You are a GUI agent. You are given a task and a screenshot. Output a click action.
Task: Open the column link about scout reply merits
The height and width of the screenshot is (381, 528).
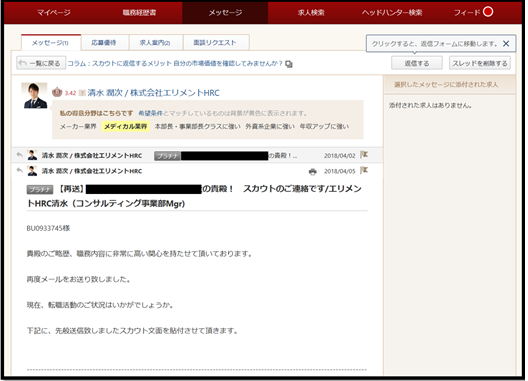pos(175,63)
